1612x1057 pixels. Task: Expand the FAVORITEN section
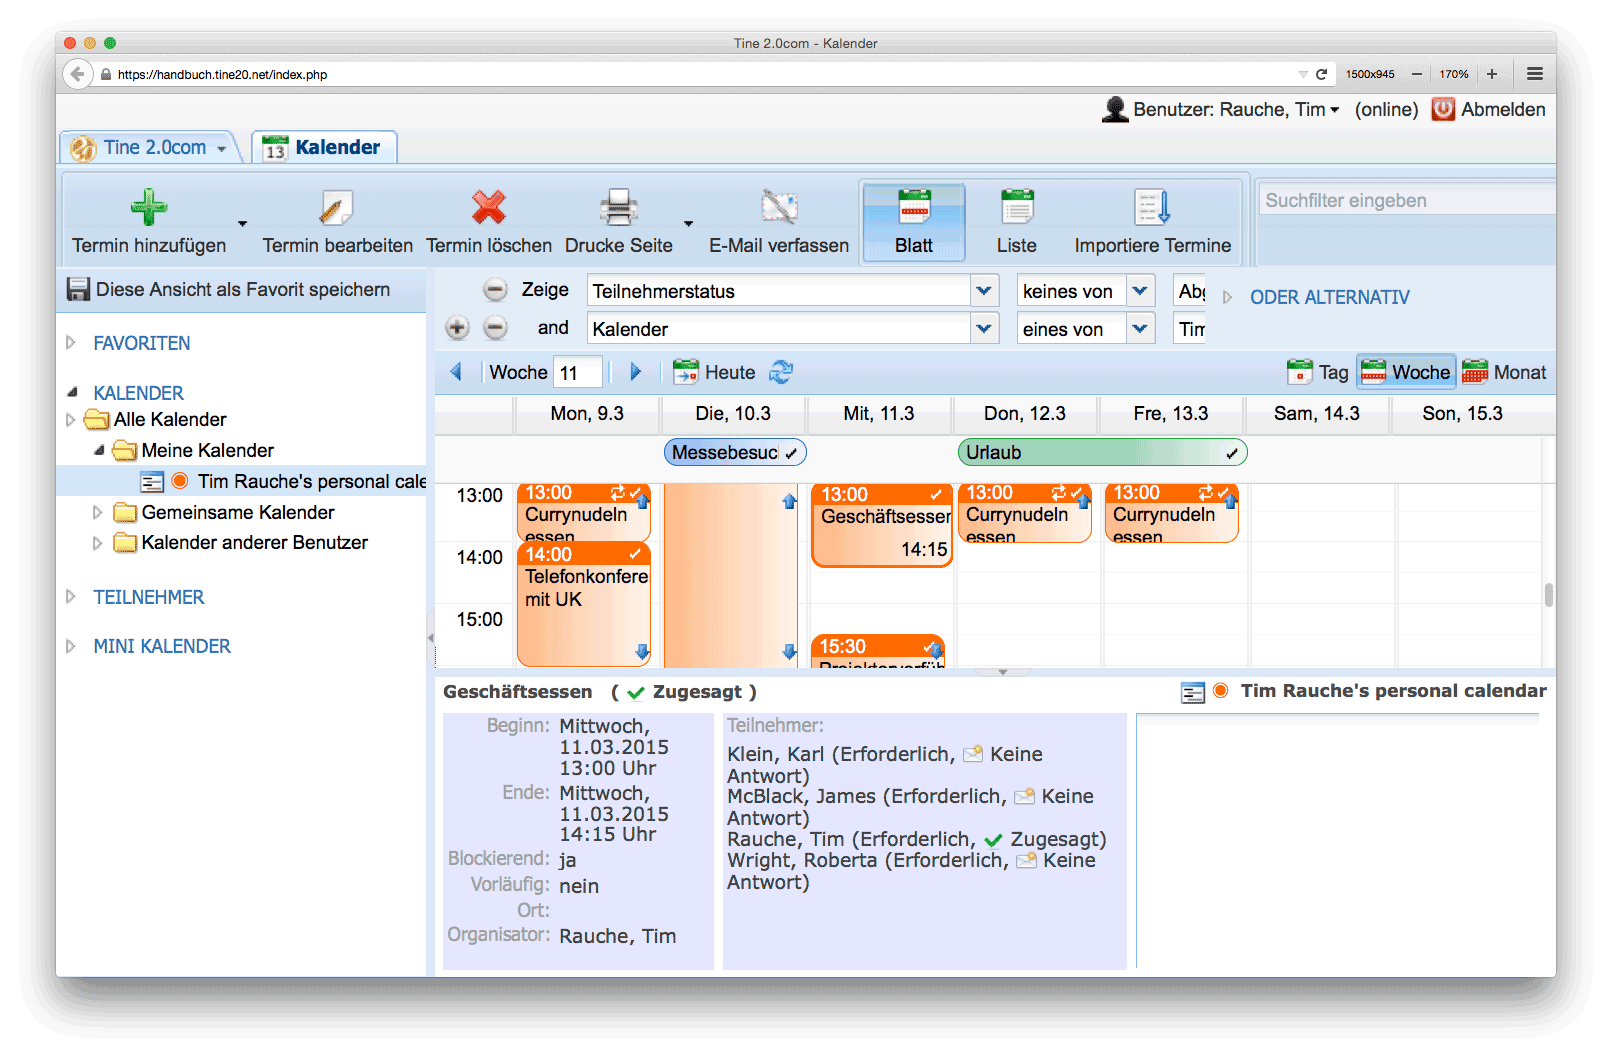[71, 343]
